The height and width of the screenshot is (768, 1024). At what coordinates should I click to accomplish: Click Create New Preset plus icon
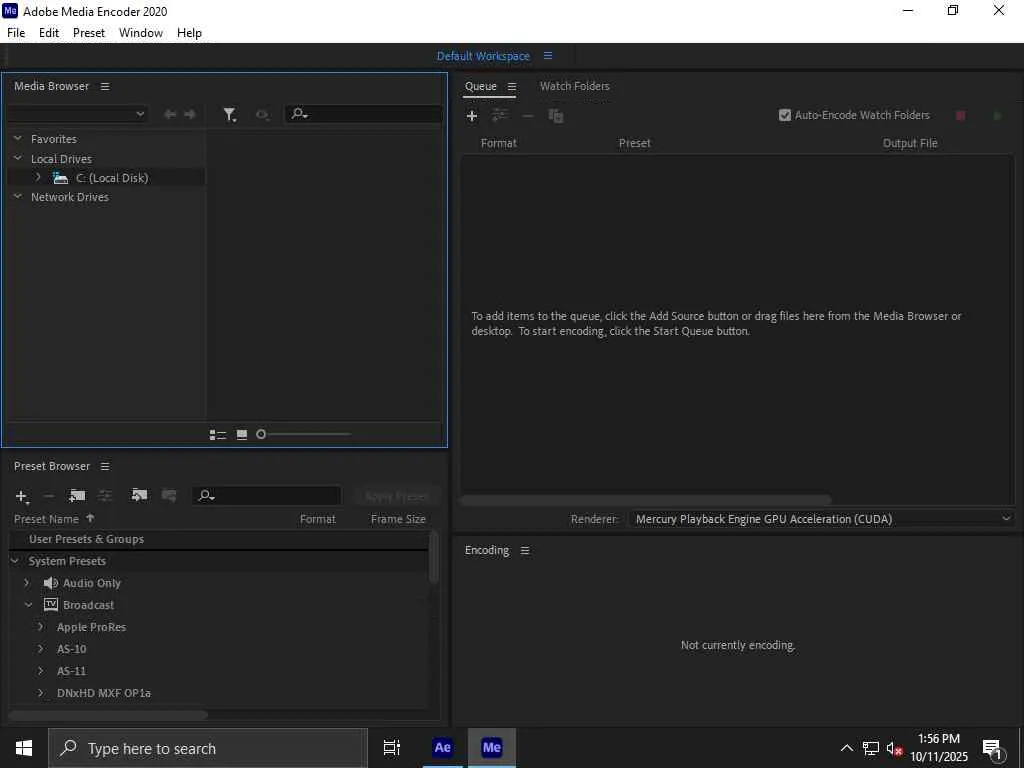coord(22,496)
